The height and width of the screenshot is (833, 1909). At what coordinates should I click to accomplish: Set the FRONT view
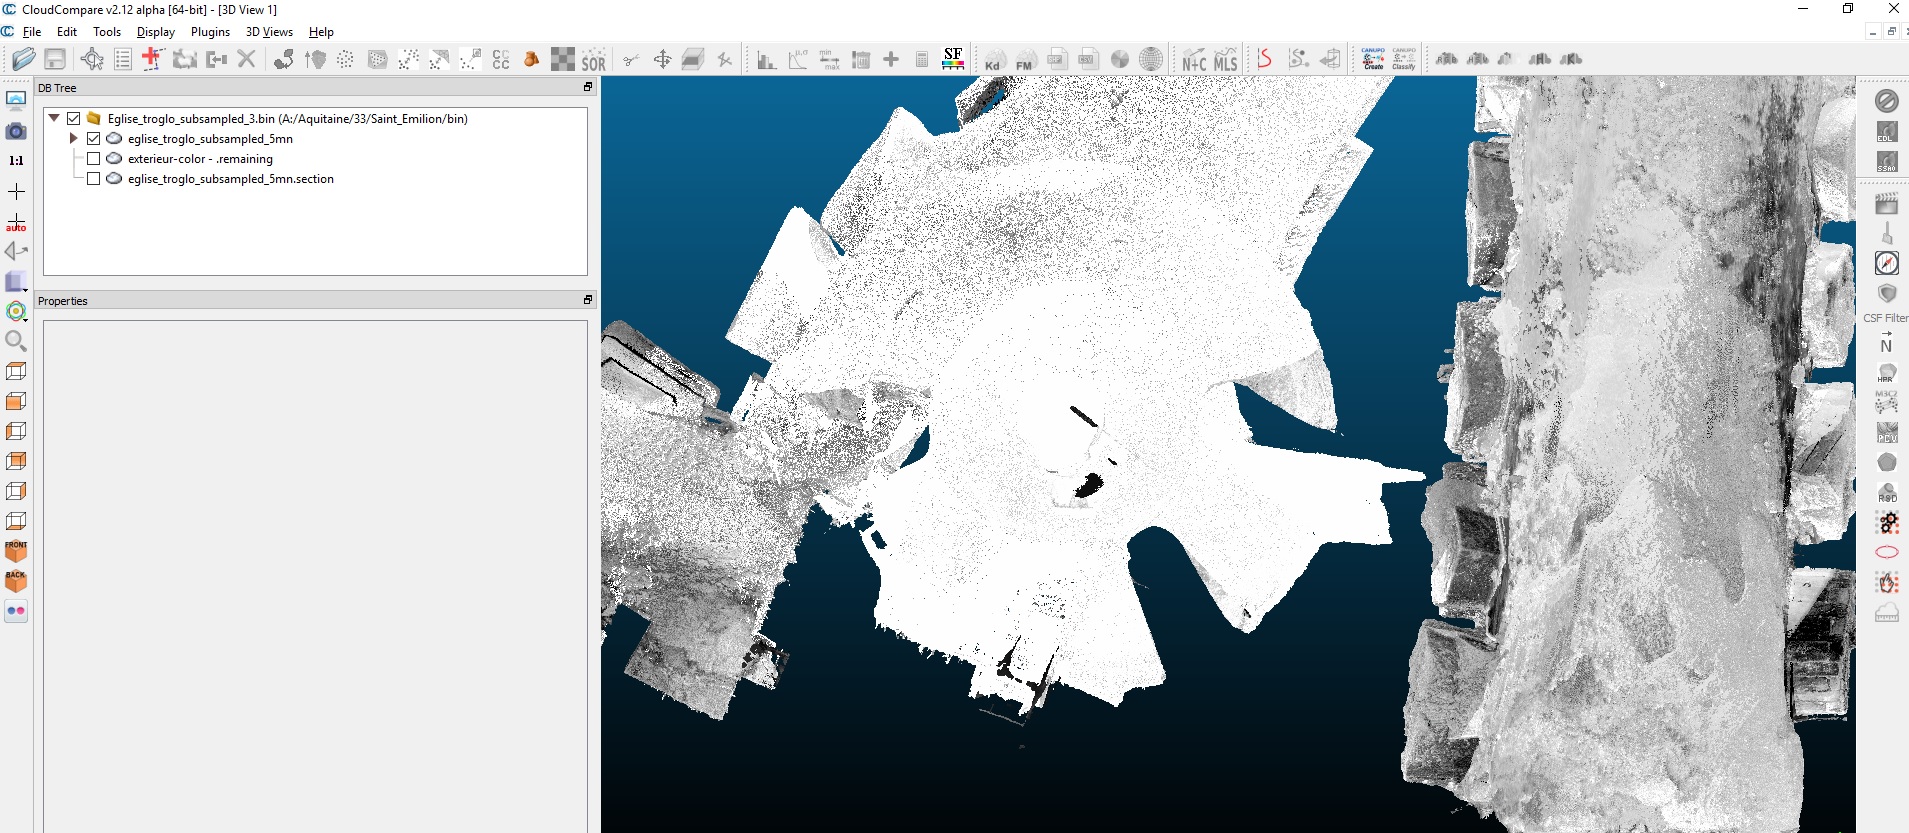point(16,551)
